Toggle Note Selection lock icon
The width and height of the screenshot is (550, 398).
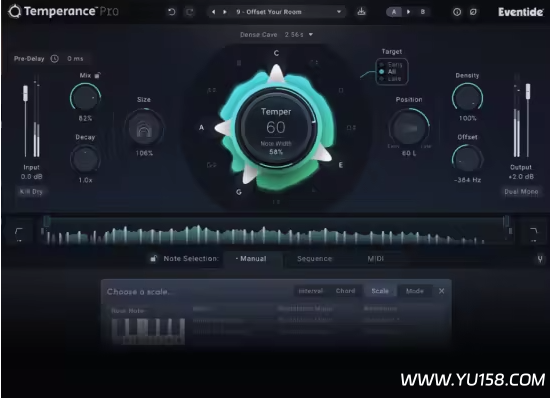click(153, 259)
